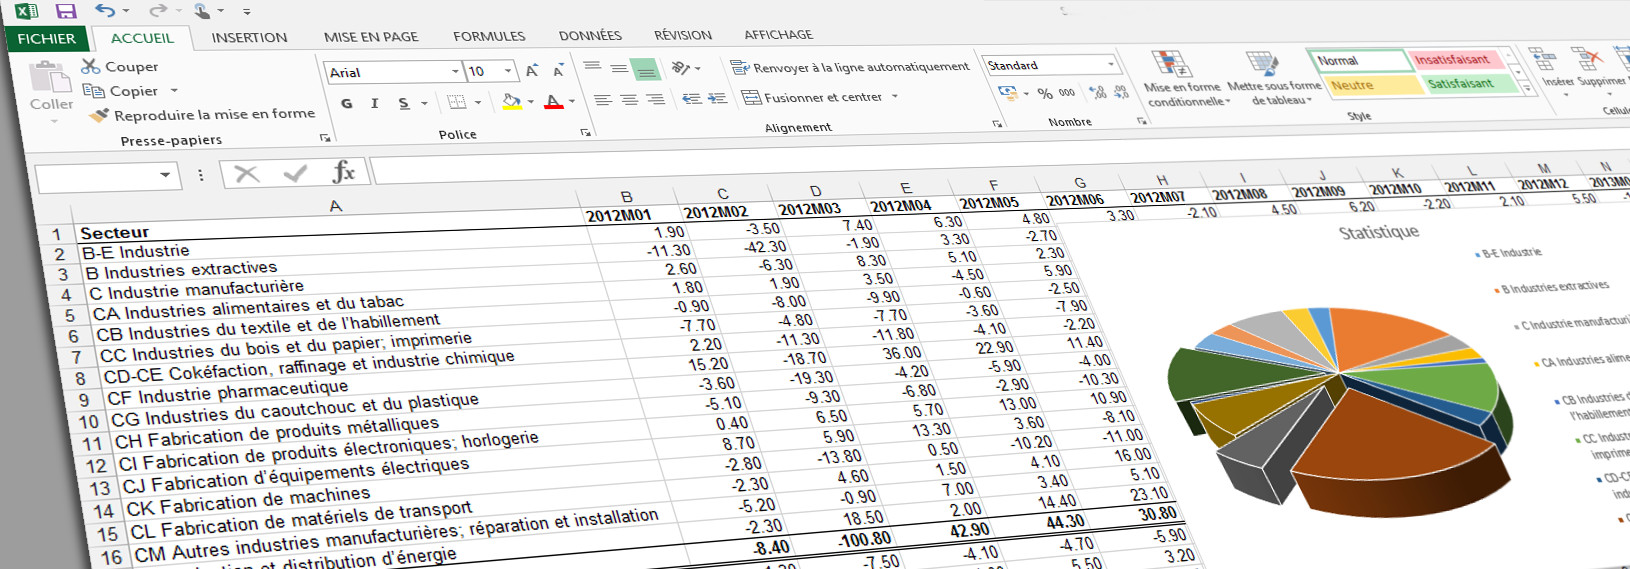Undo the last action with the arrow icon
1630x569 pixels.
[x=105, y=10]
